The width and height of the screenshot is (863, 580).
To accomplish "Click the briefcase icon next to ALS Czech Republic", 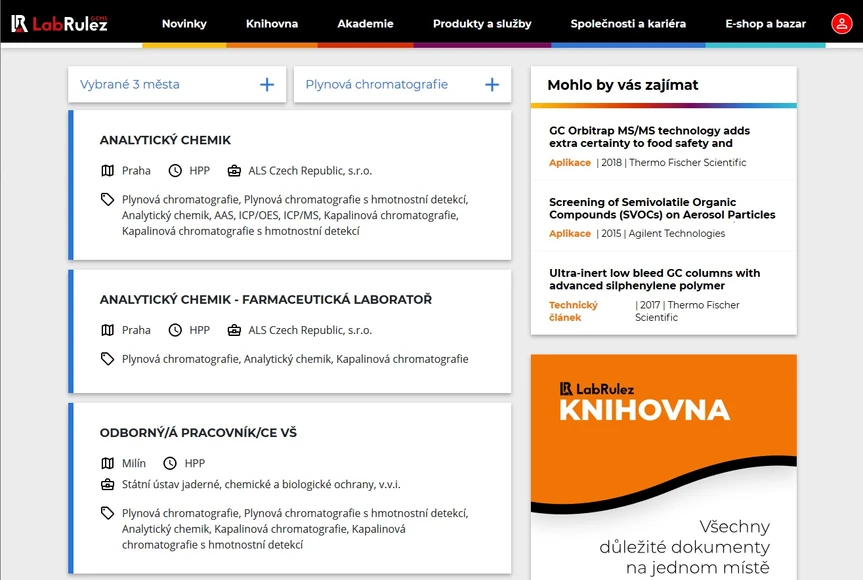I will [234, 170].
